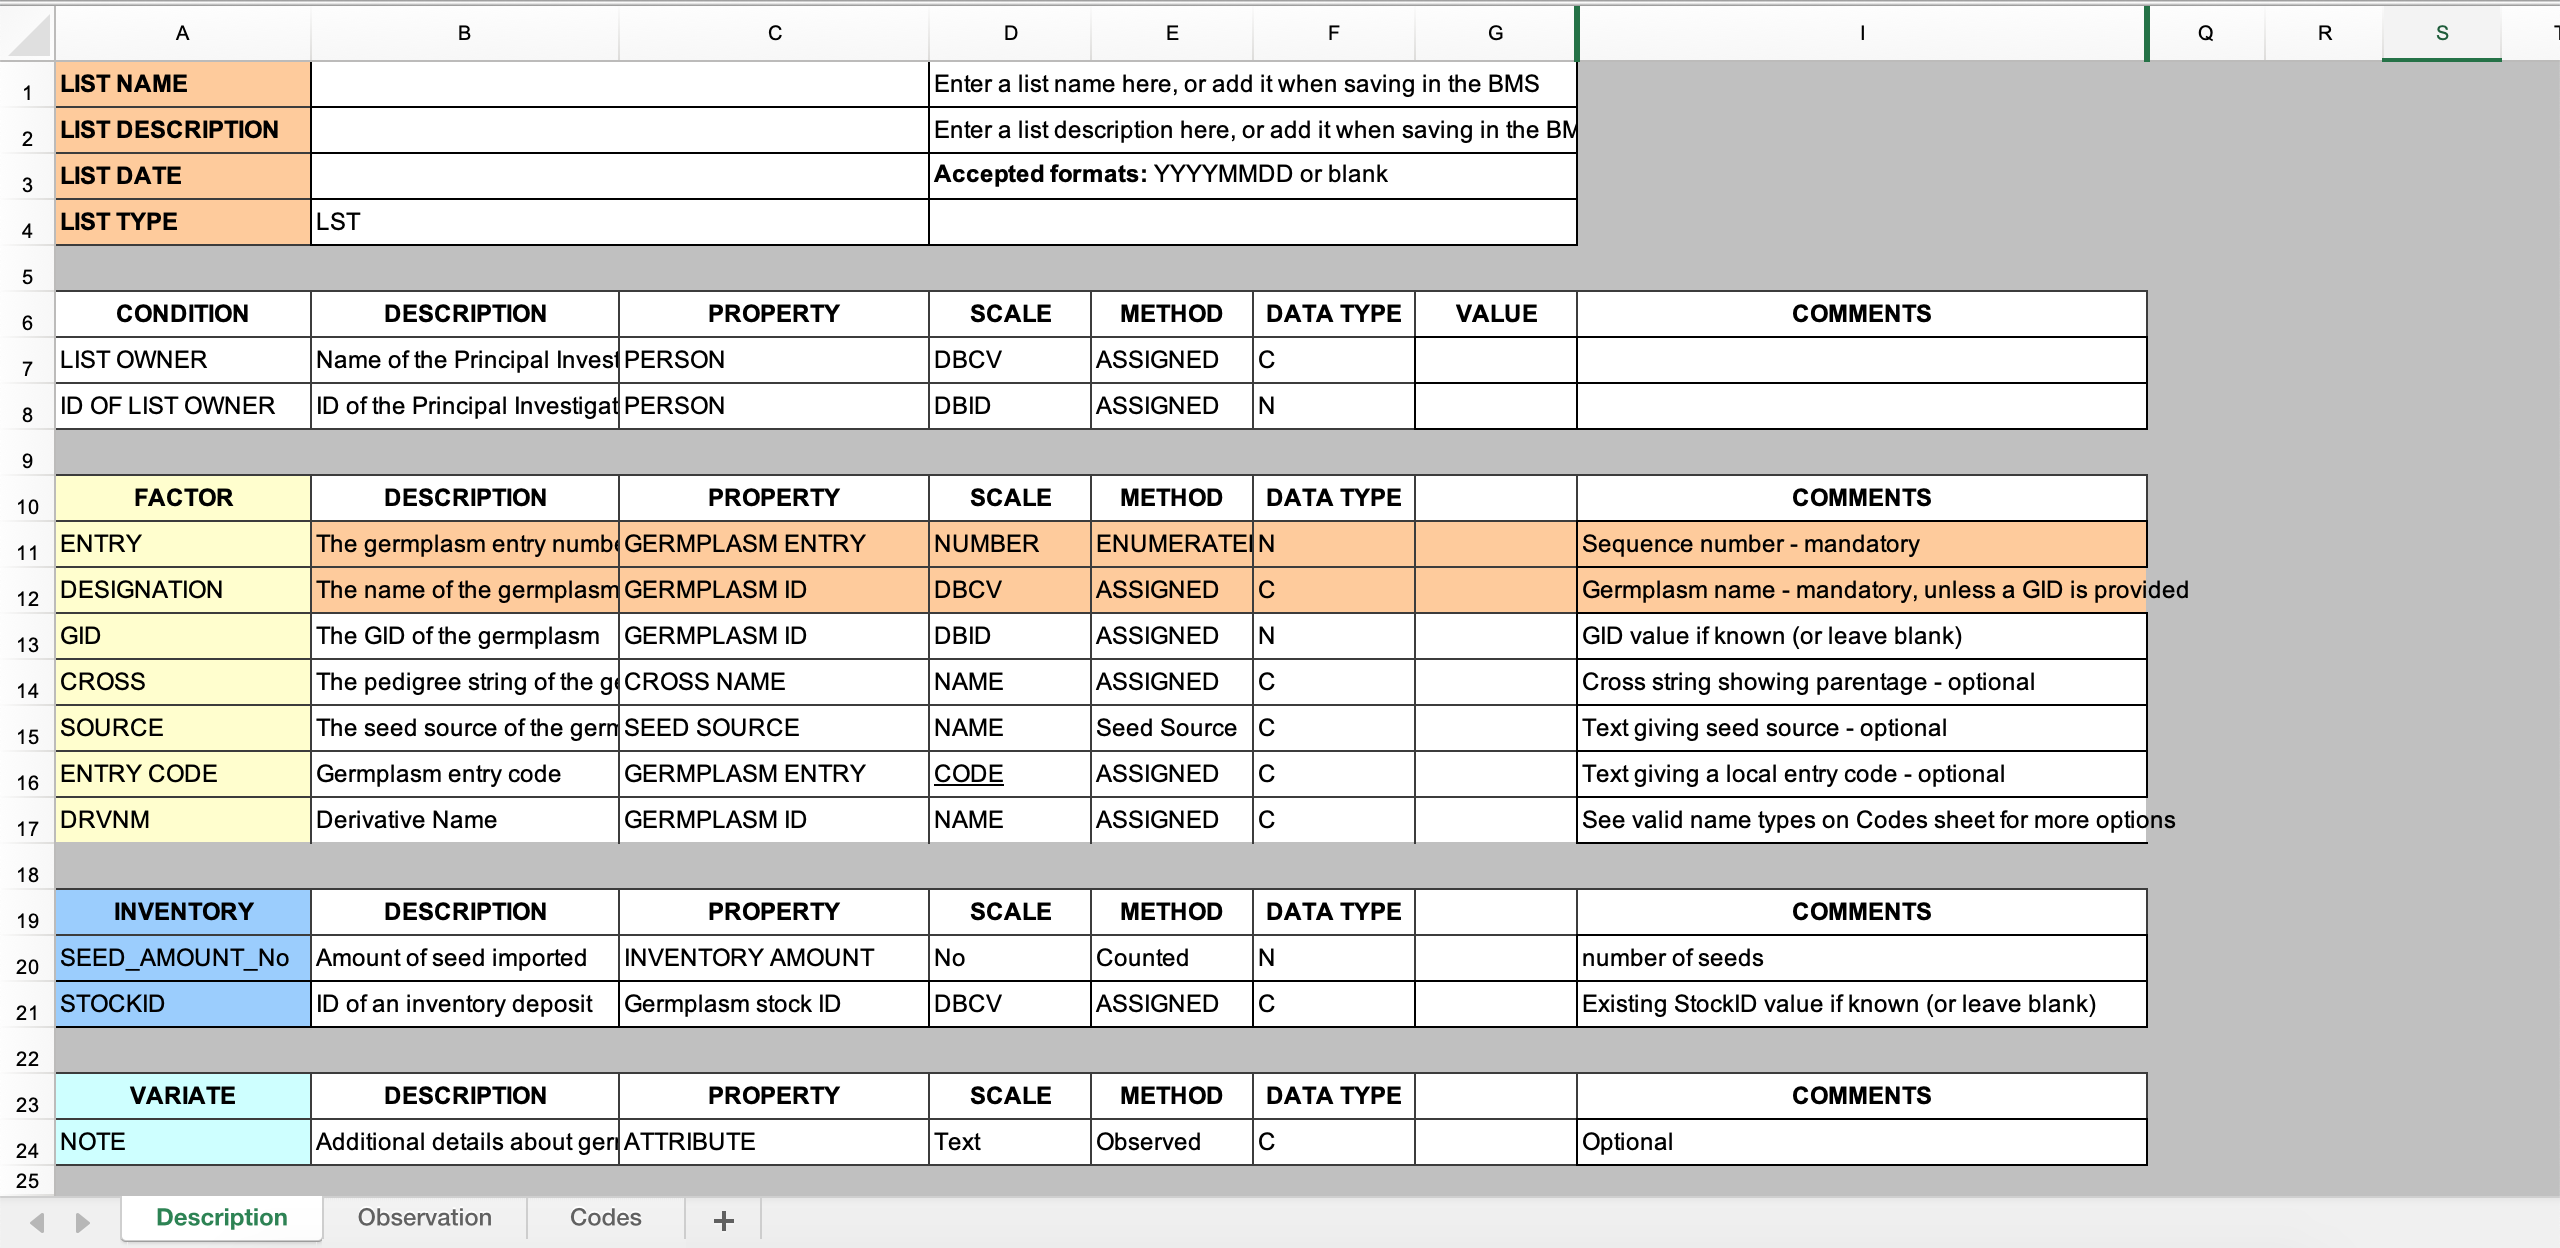Select the ENUMERATED method cell

1172,544
